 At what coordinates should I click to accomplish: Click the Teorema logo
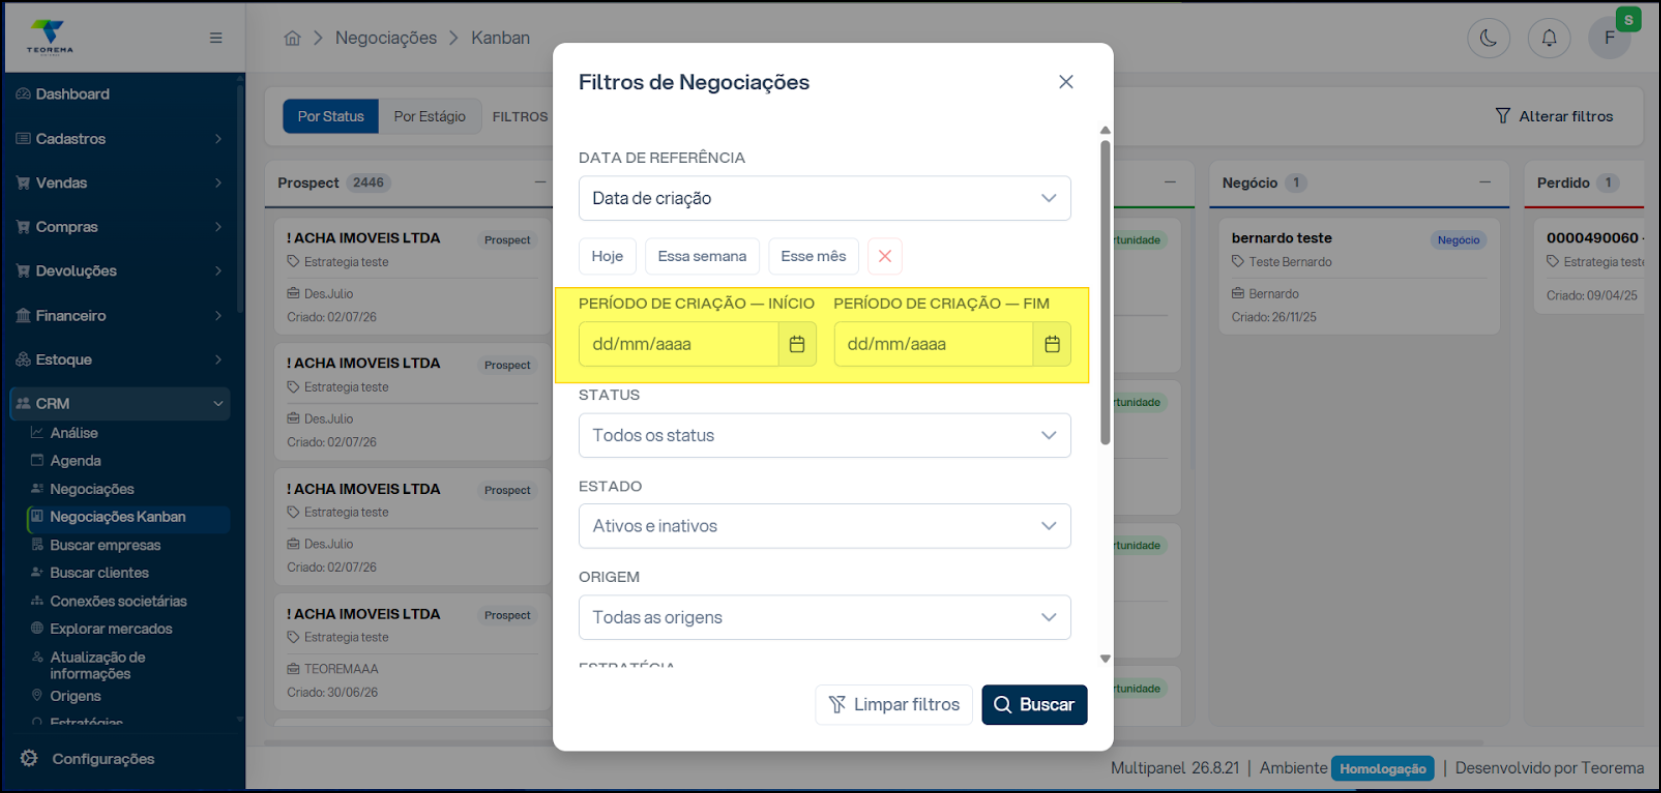50,37
